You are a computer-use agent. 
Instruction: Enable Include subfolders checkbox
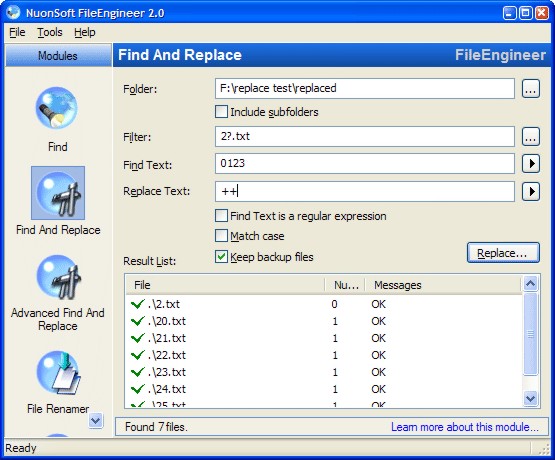click(x=221, y=112)
